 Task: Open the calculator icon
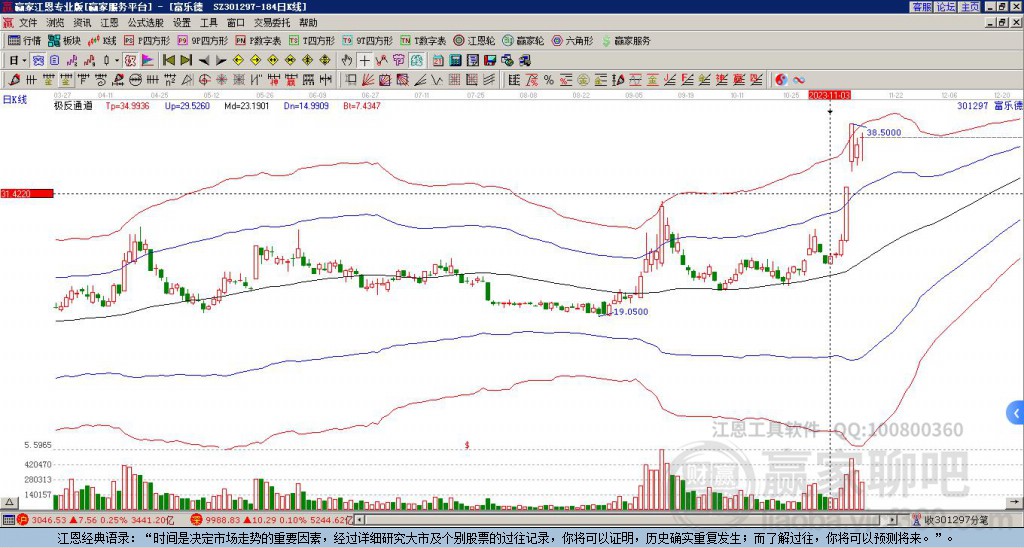[455, 61]
